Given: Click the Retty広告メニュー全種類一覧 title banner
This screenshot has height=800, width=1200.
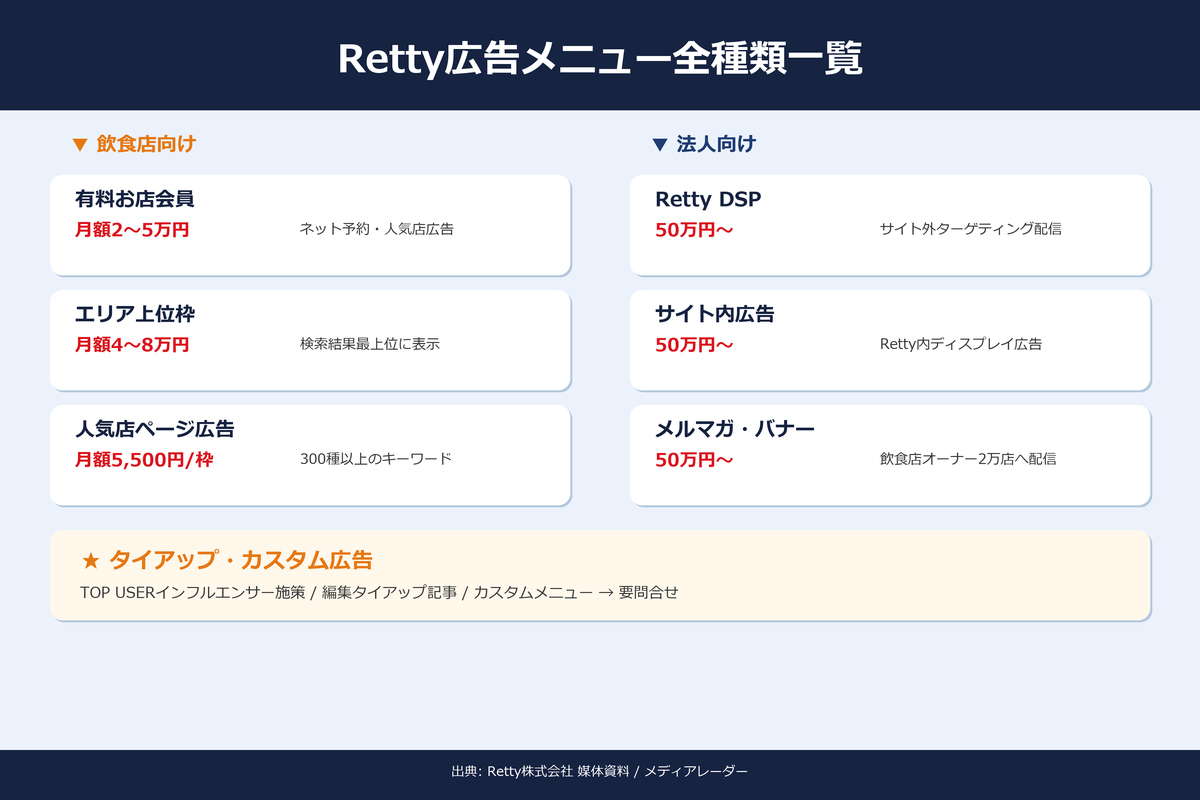Looking at the screenshot, I should point(600,58).
